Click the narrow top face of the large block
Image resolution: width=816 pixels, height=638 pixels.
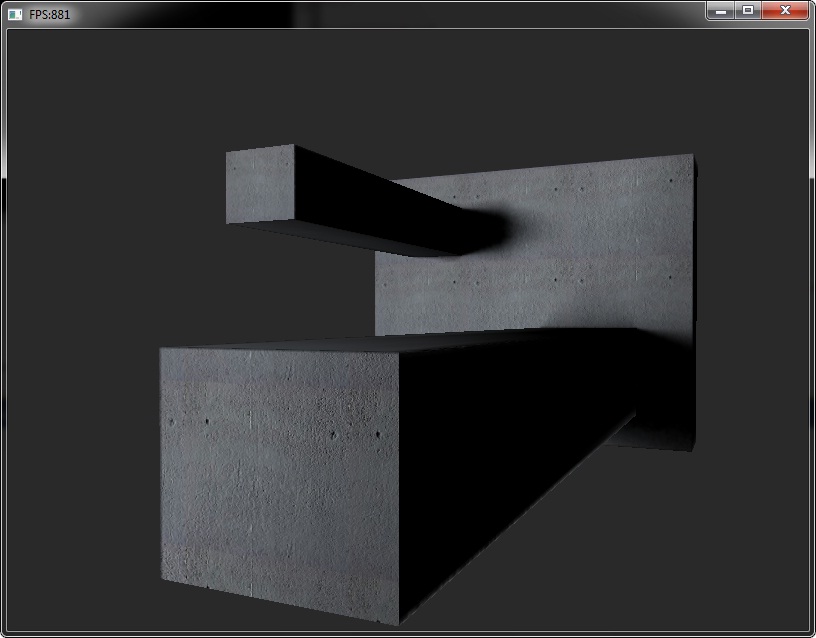(400, 342)
